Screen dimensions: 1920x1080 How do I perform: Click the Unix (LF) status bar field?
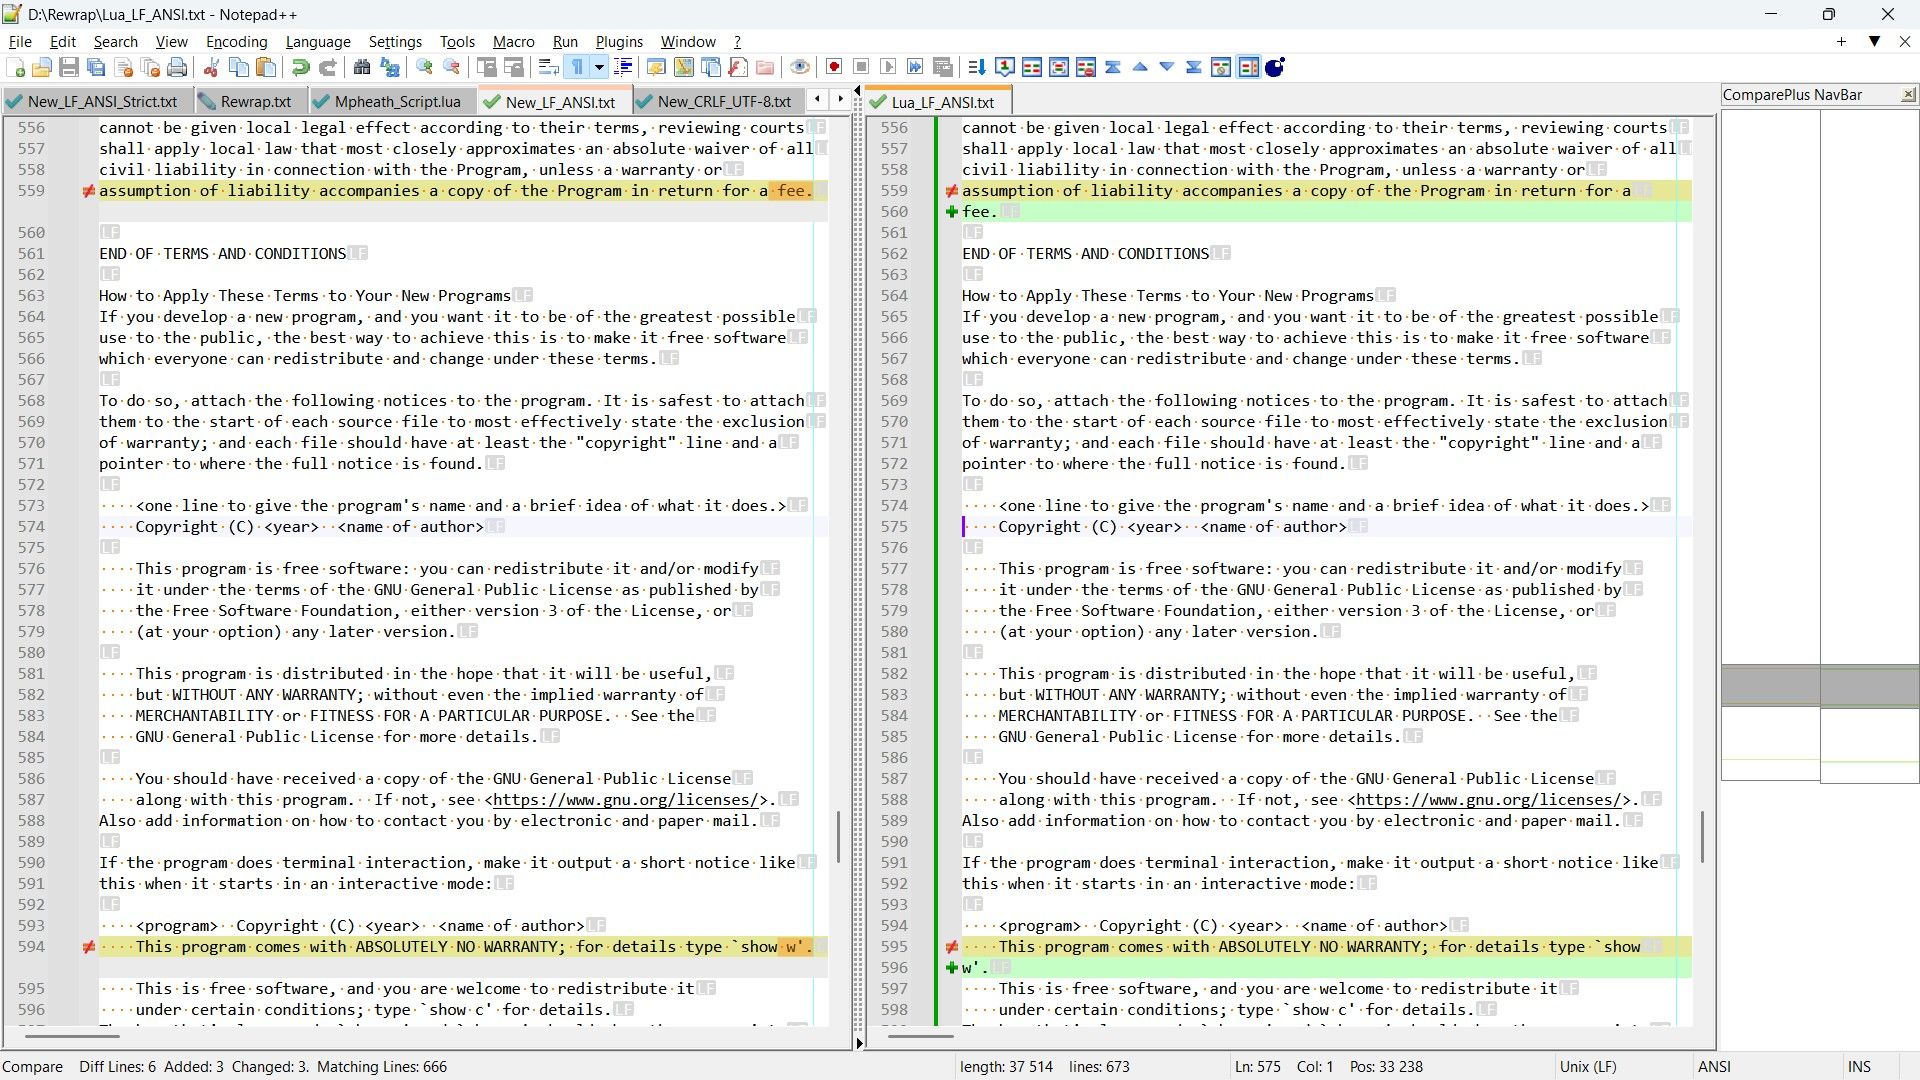[x=1588, y=1066]
